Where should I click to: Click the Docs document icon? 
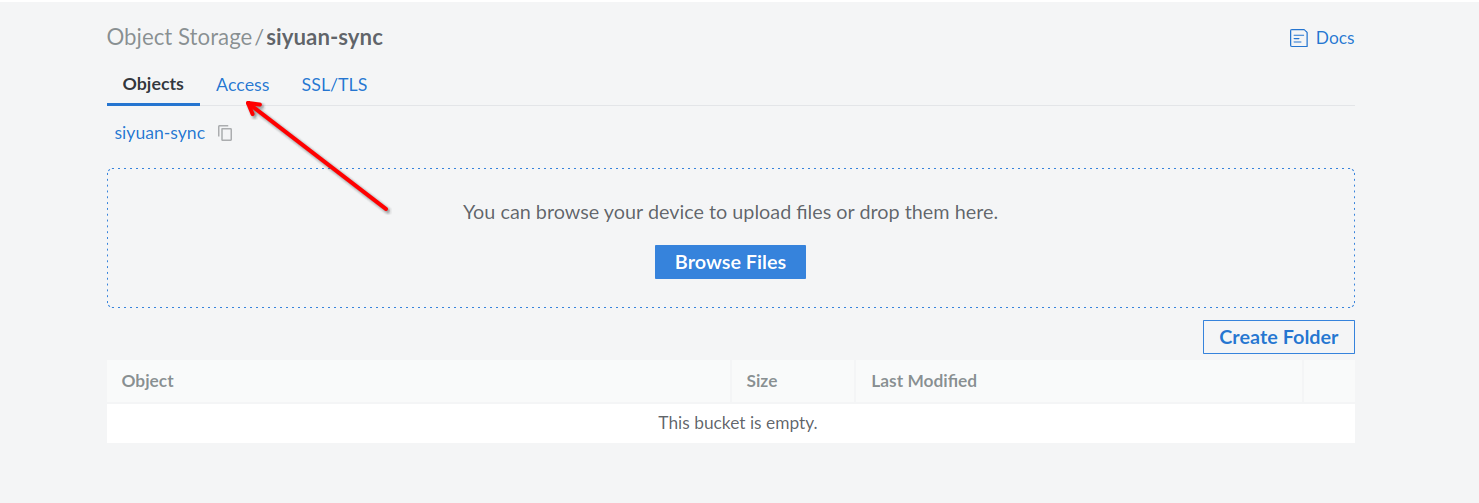coord(1299,38)
